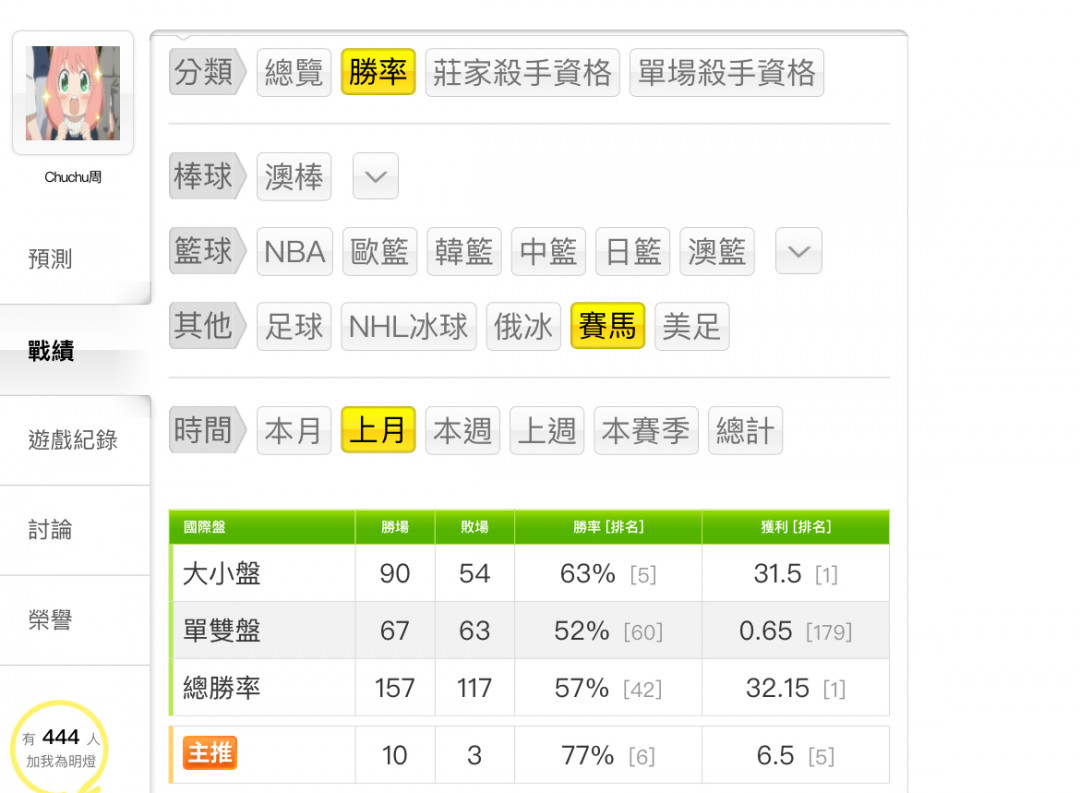Image resolution: width=1080 pixels, height=793 pixels.
Task: Open the 討論 sidebar tab
Action: pos(74,530)
